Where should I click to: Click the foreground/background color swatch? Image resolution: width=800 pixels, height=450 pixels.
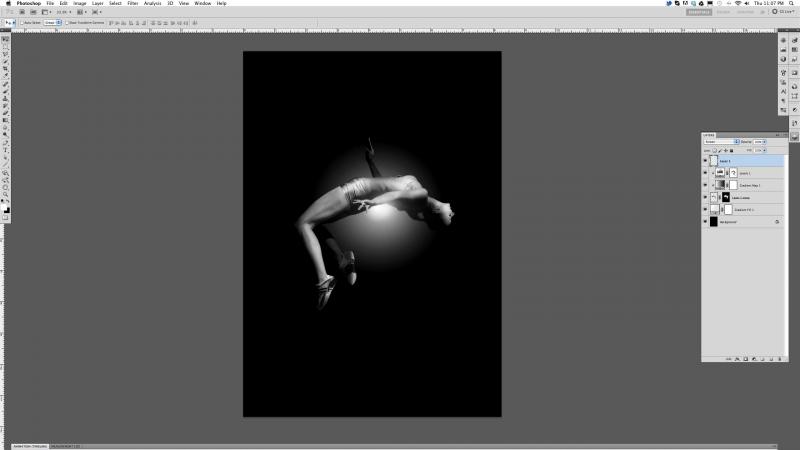pyautogui.click(x=5, y=209)
